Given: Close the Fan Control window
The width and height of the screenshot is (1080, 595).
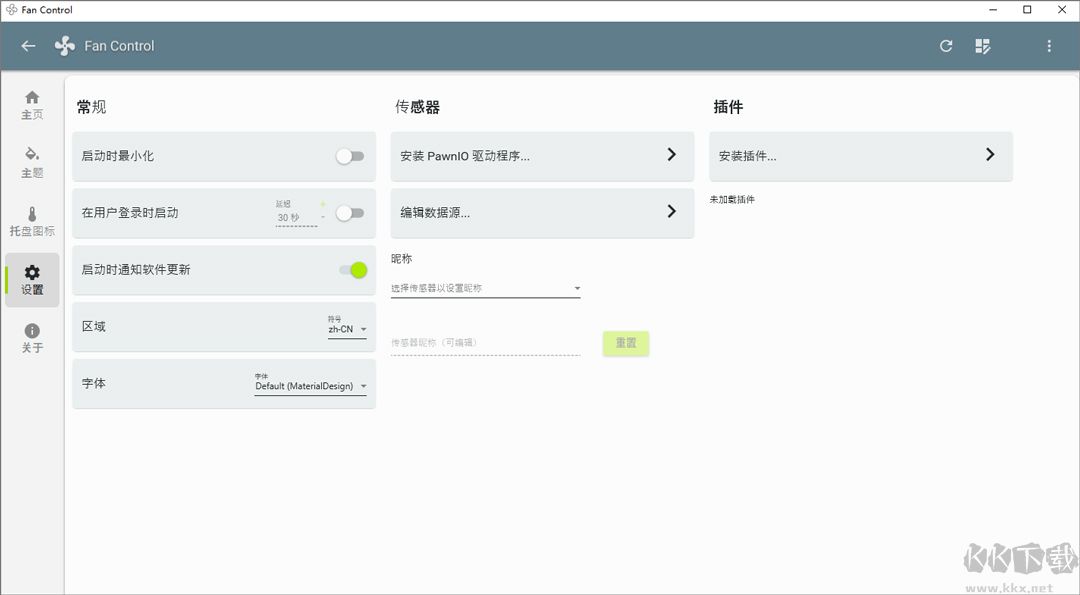Looking at the screenshot, I should click(1062, 10).
